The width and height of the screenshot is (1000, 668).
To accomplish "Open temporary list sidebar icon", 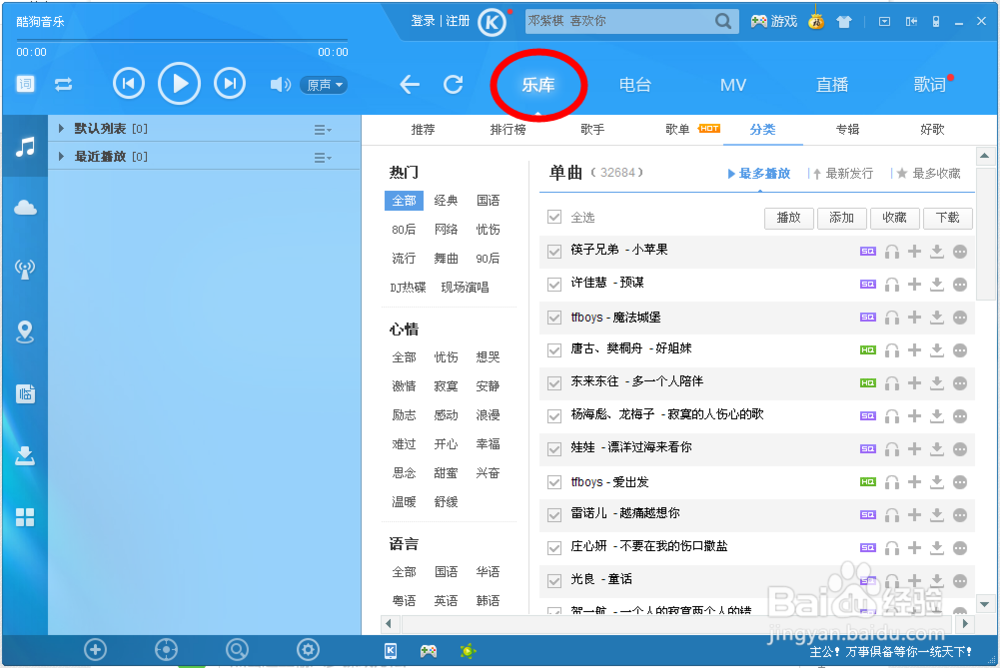I will click(x=26, y=394).
